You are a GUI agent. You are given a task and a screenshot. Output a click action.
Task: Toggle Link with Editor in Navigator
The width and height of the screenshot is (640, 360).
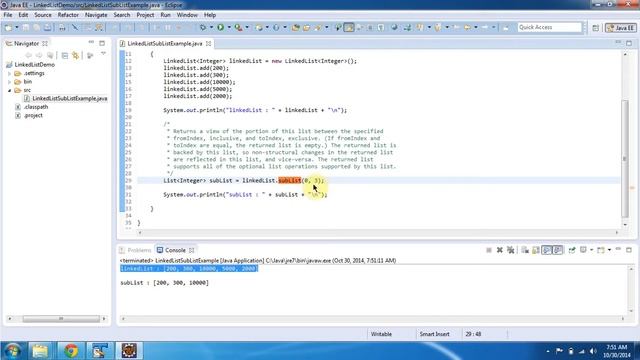76,55
